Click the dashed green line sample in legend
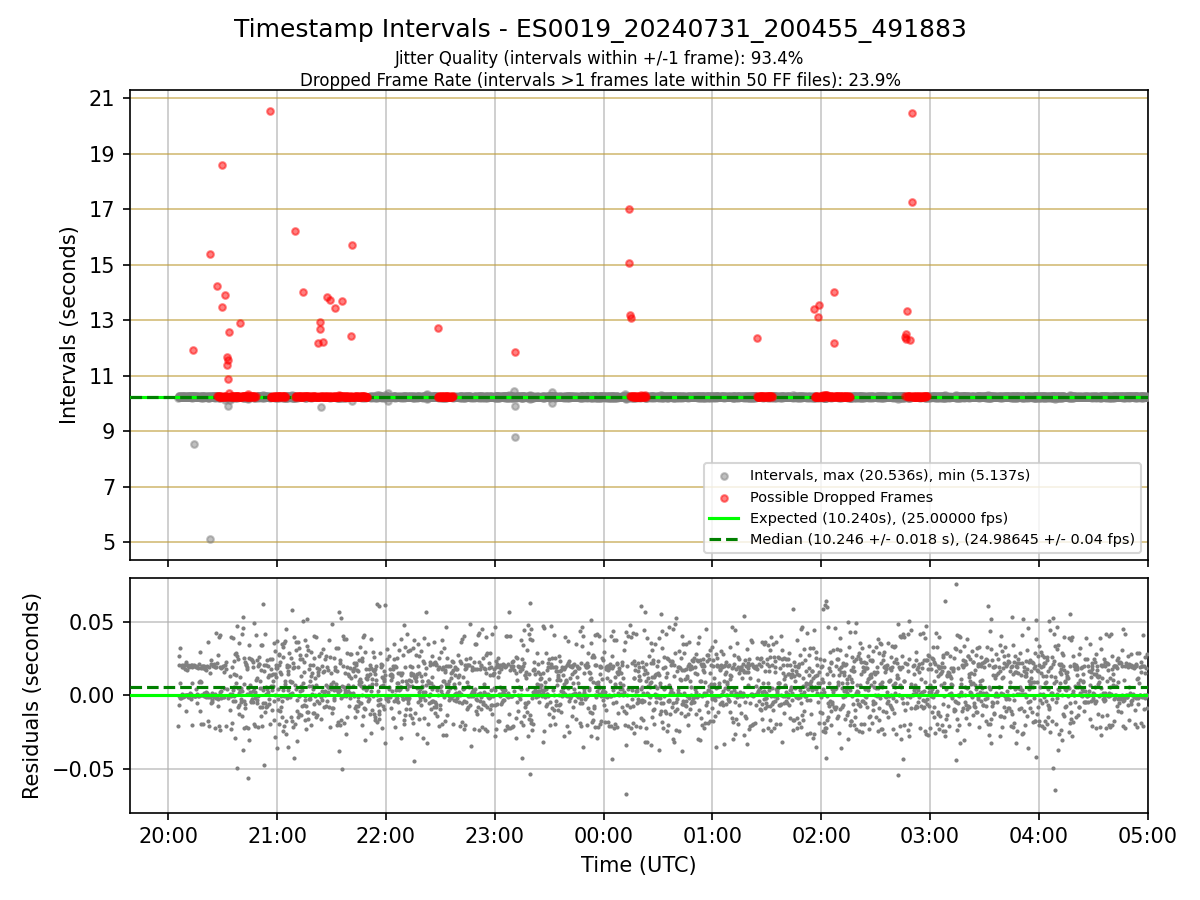 point(724,540)
